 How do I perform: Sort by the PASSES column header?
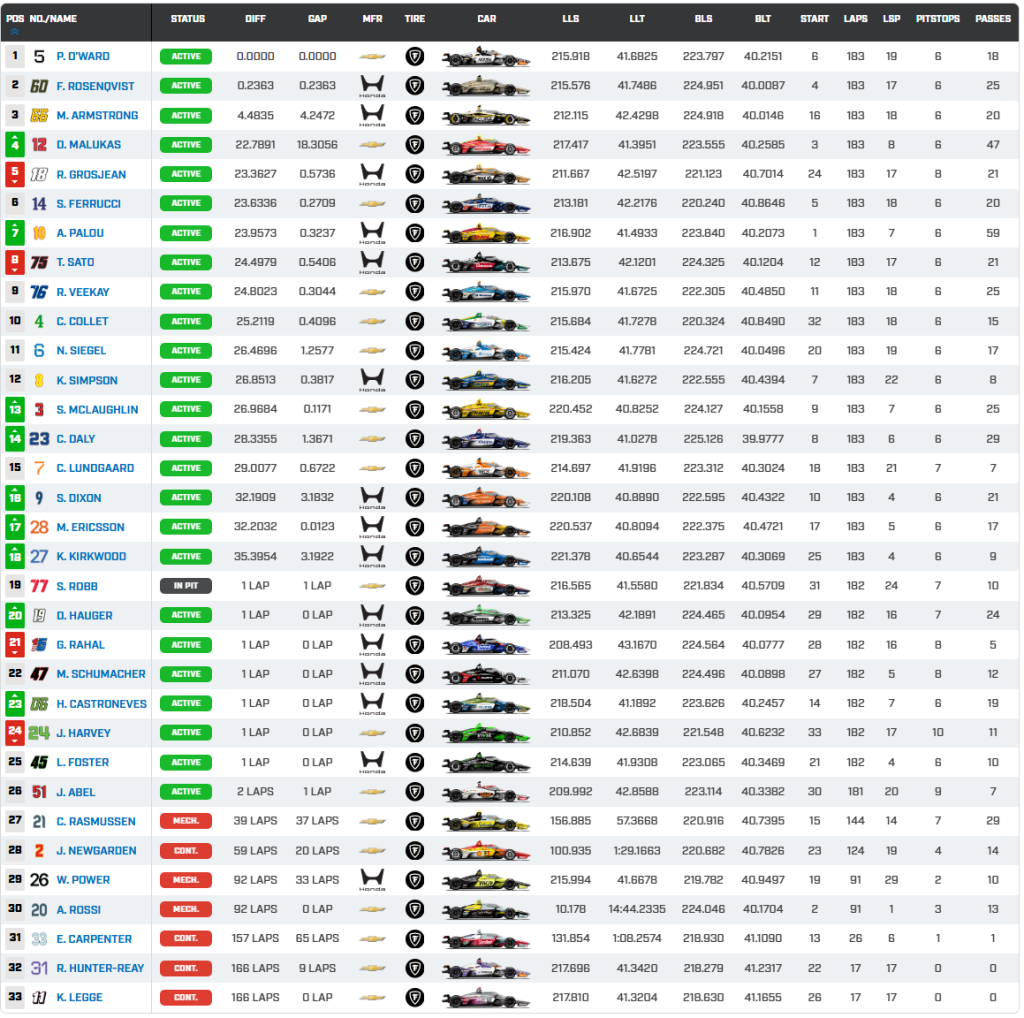pos(993,19)
